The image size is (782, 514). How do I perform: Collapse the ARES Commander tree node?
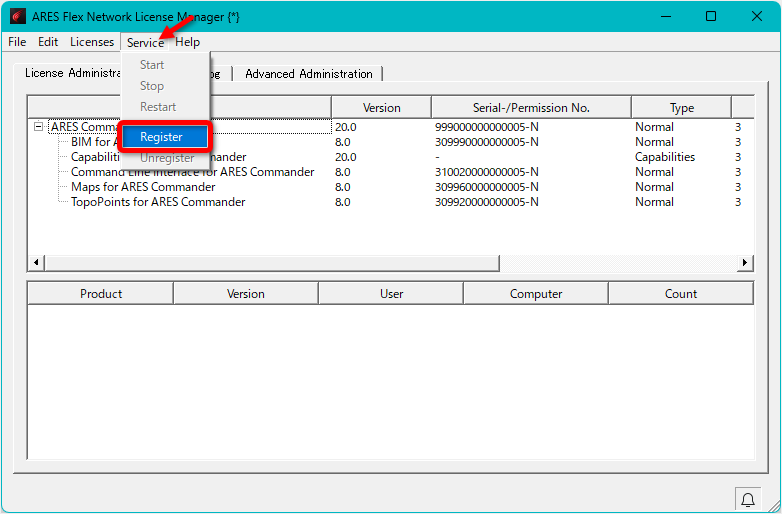(38, 127)
